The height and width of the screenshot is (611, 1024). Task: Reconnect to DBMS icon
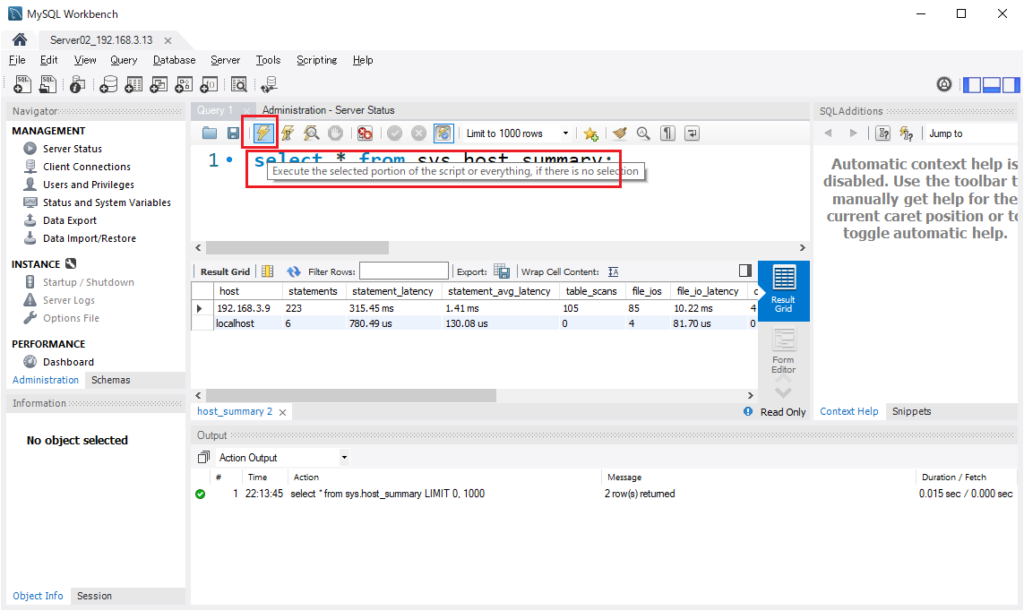click(x=269, y=84)
